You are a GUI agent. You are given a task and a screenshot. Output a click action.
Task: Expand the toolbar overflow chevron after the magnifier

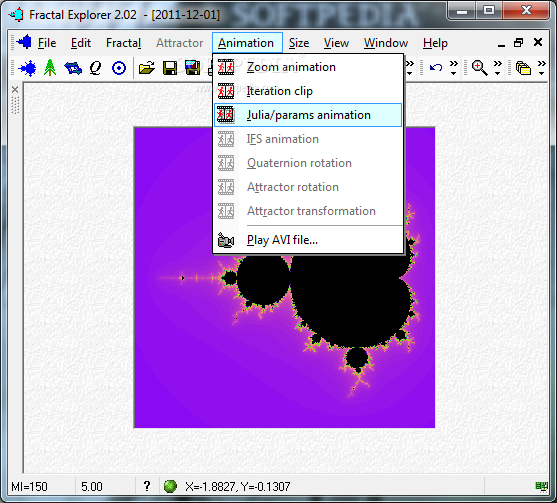498,67
